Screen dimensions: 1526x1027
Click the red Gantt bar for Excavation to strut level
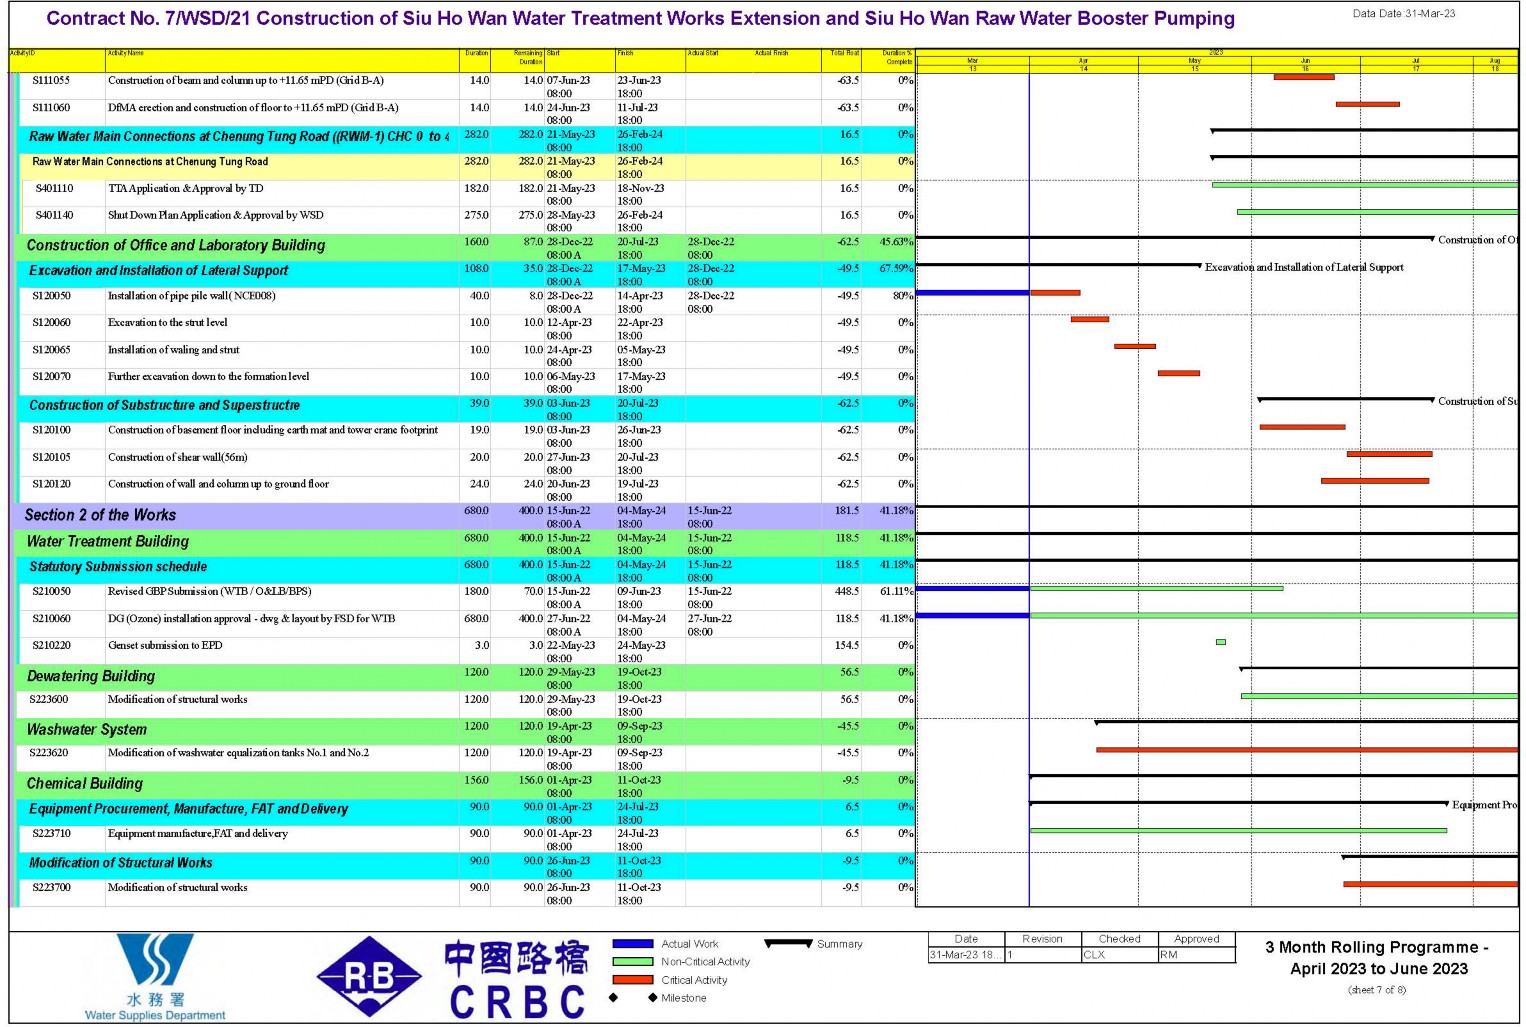(1089, 319)
